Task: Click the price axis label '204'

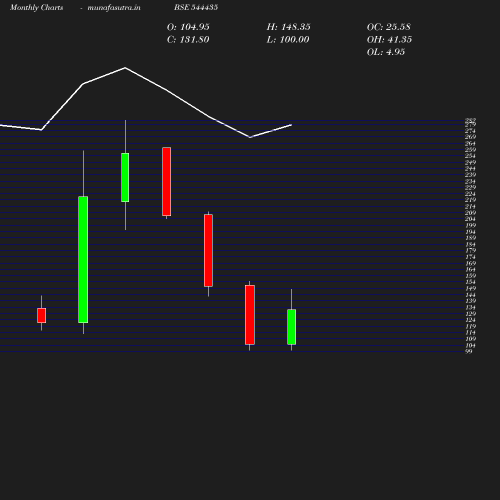Action: tap(470, 219)
